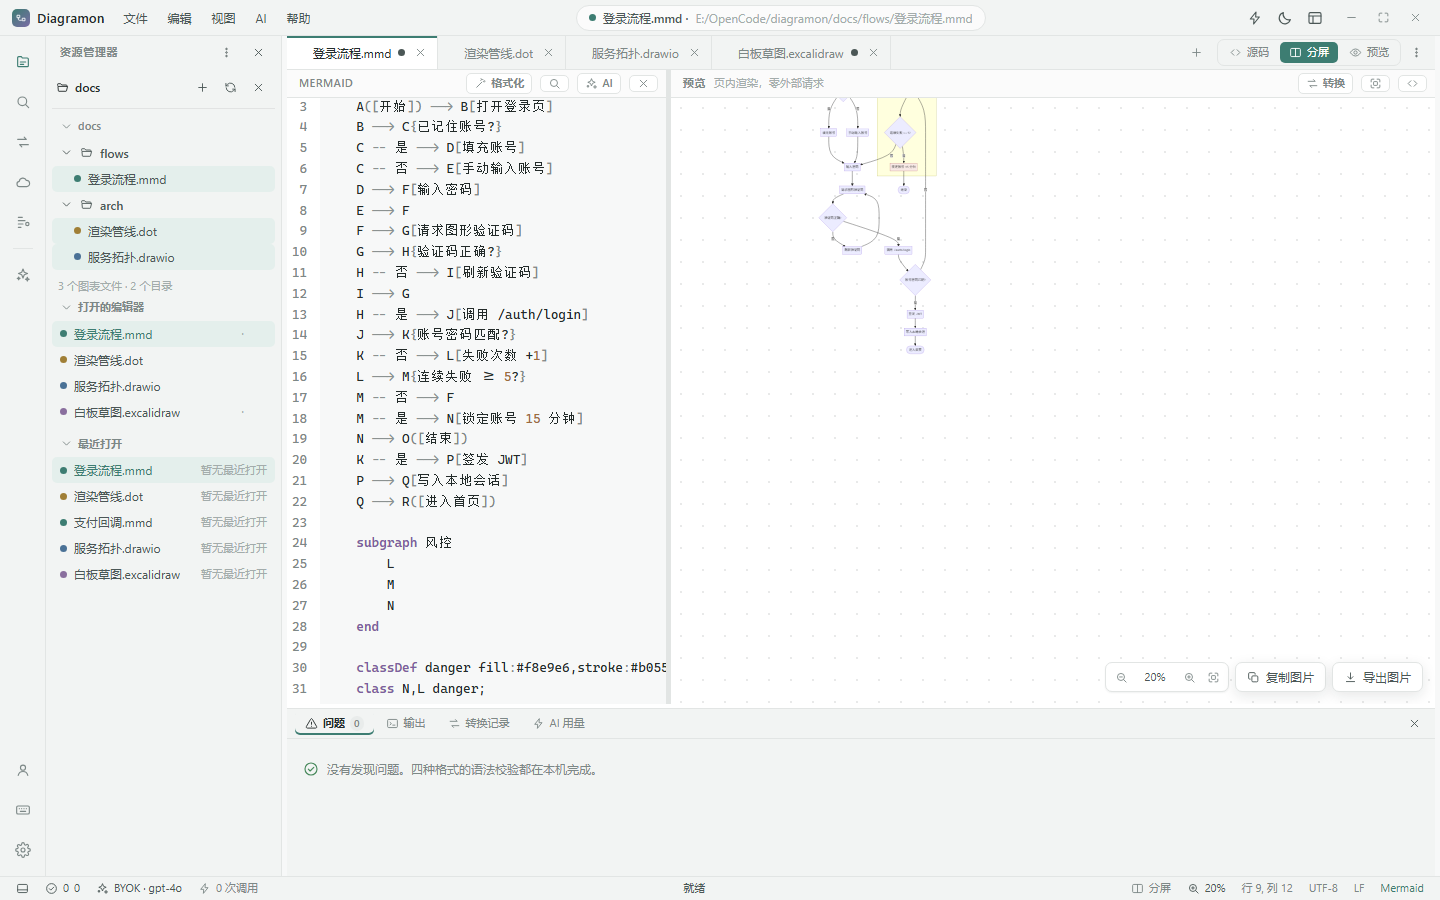Click the lightning quick action icon in title bar
1440x900 pixels.
[x=1255, y=18]
